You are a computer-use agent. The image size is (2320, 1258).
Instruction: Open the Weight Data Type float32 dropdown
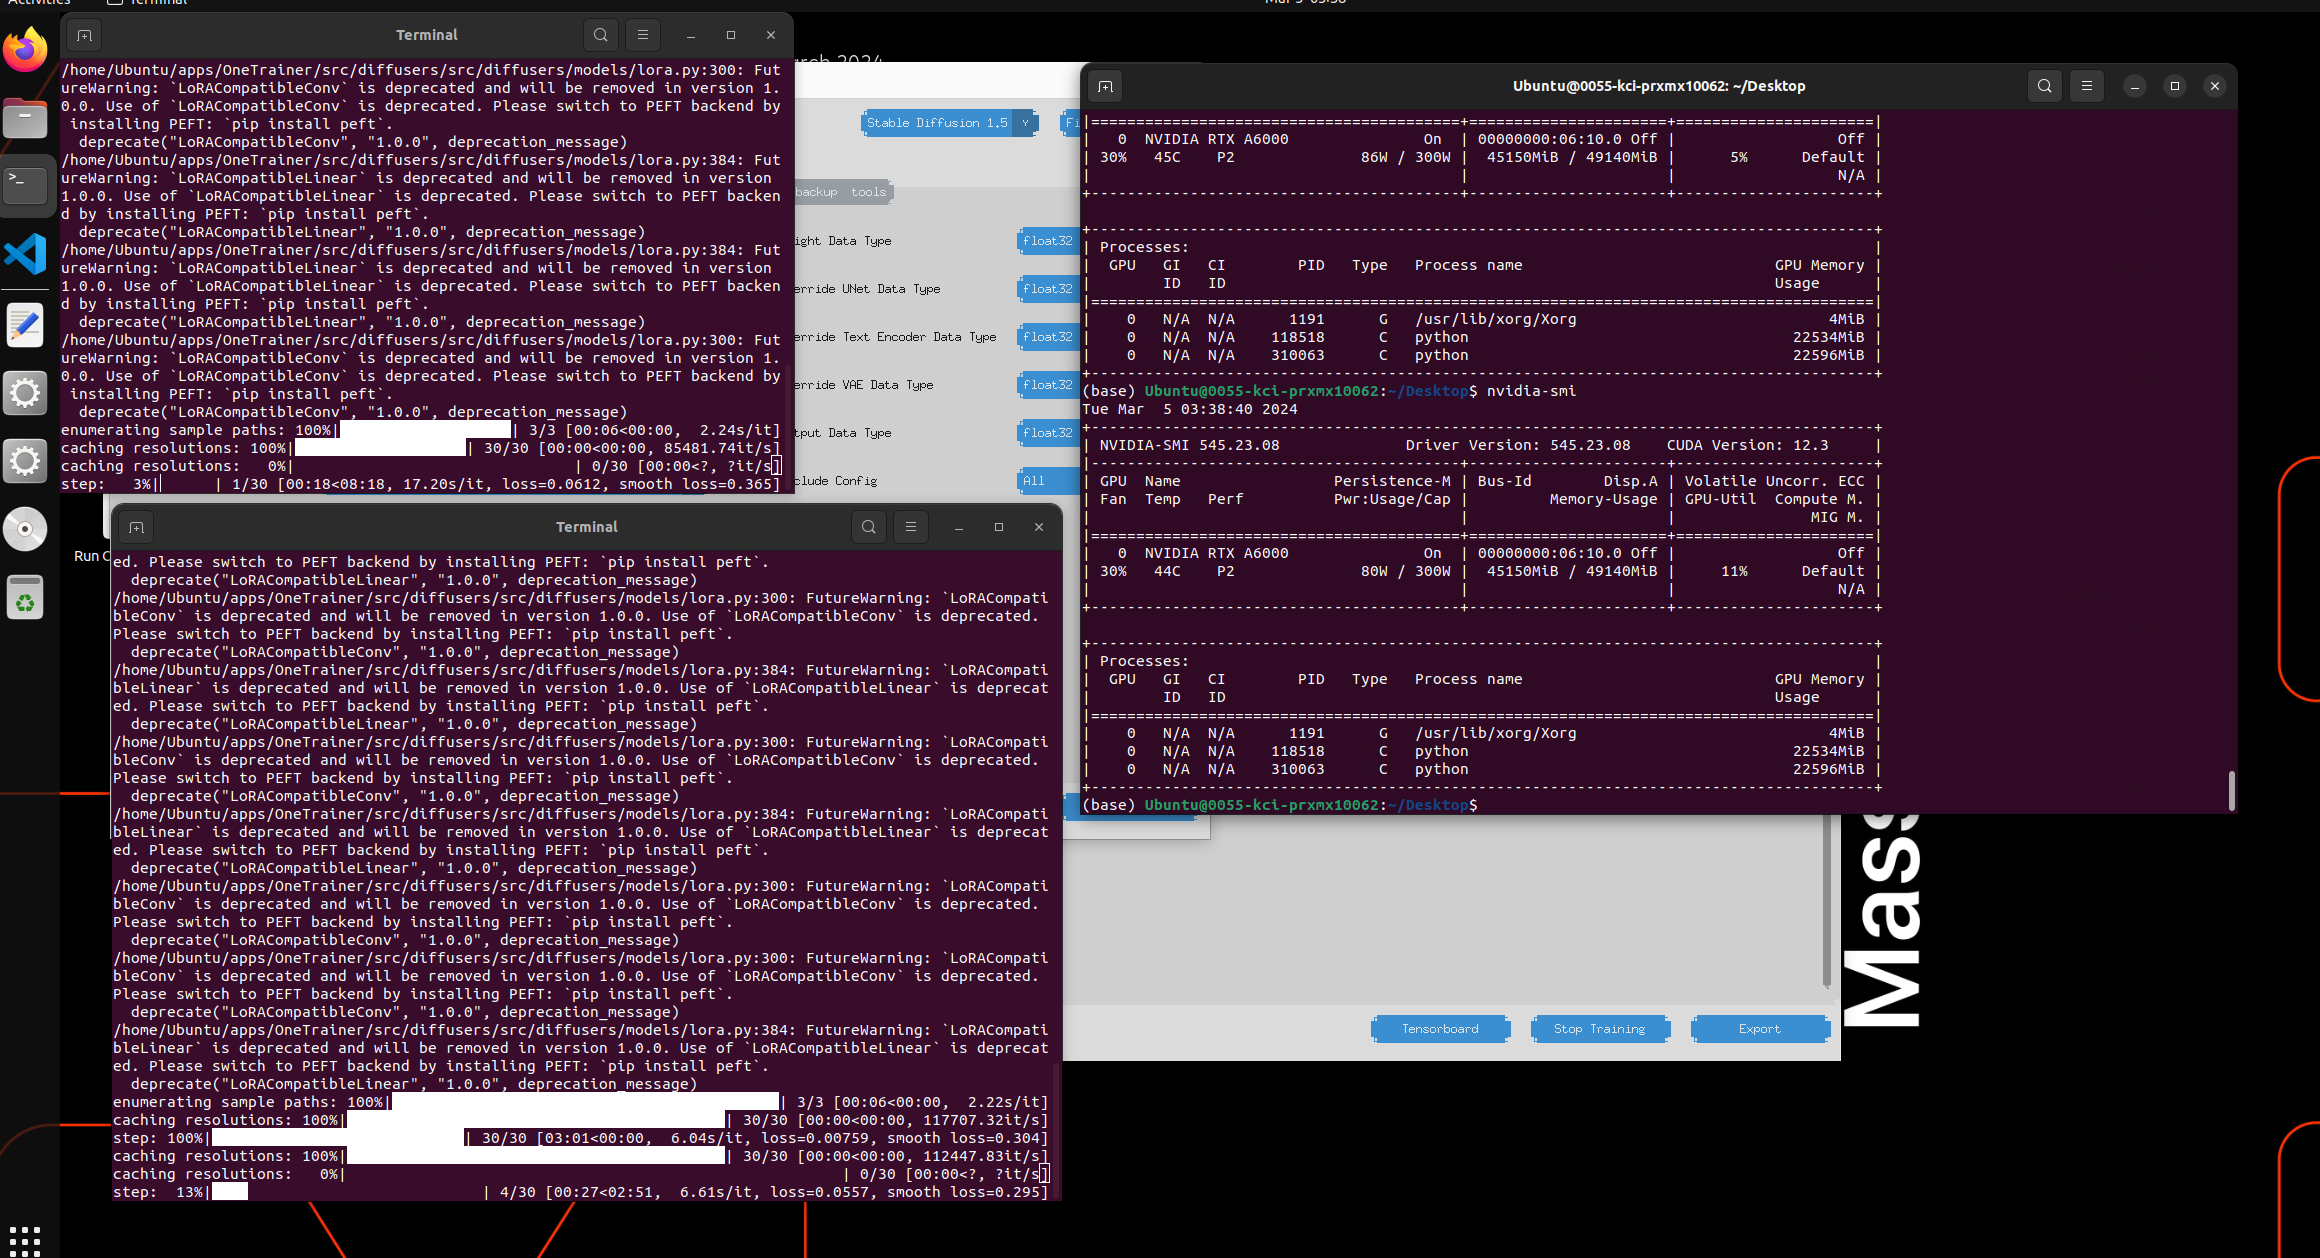click(1047, 241)
